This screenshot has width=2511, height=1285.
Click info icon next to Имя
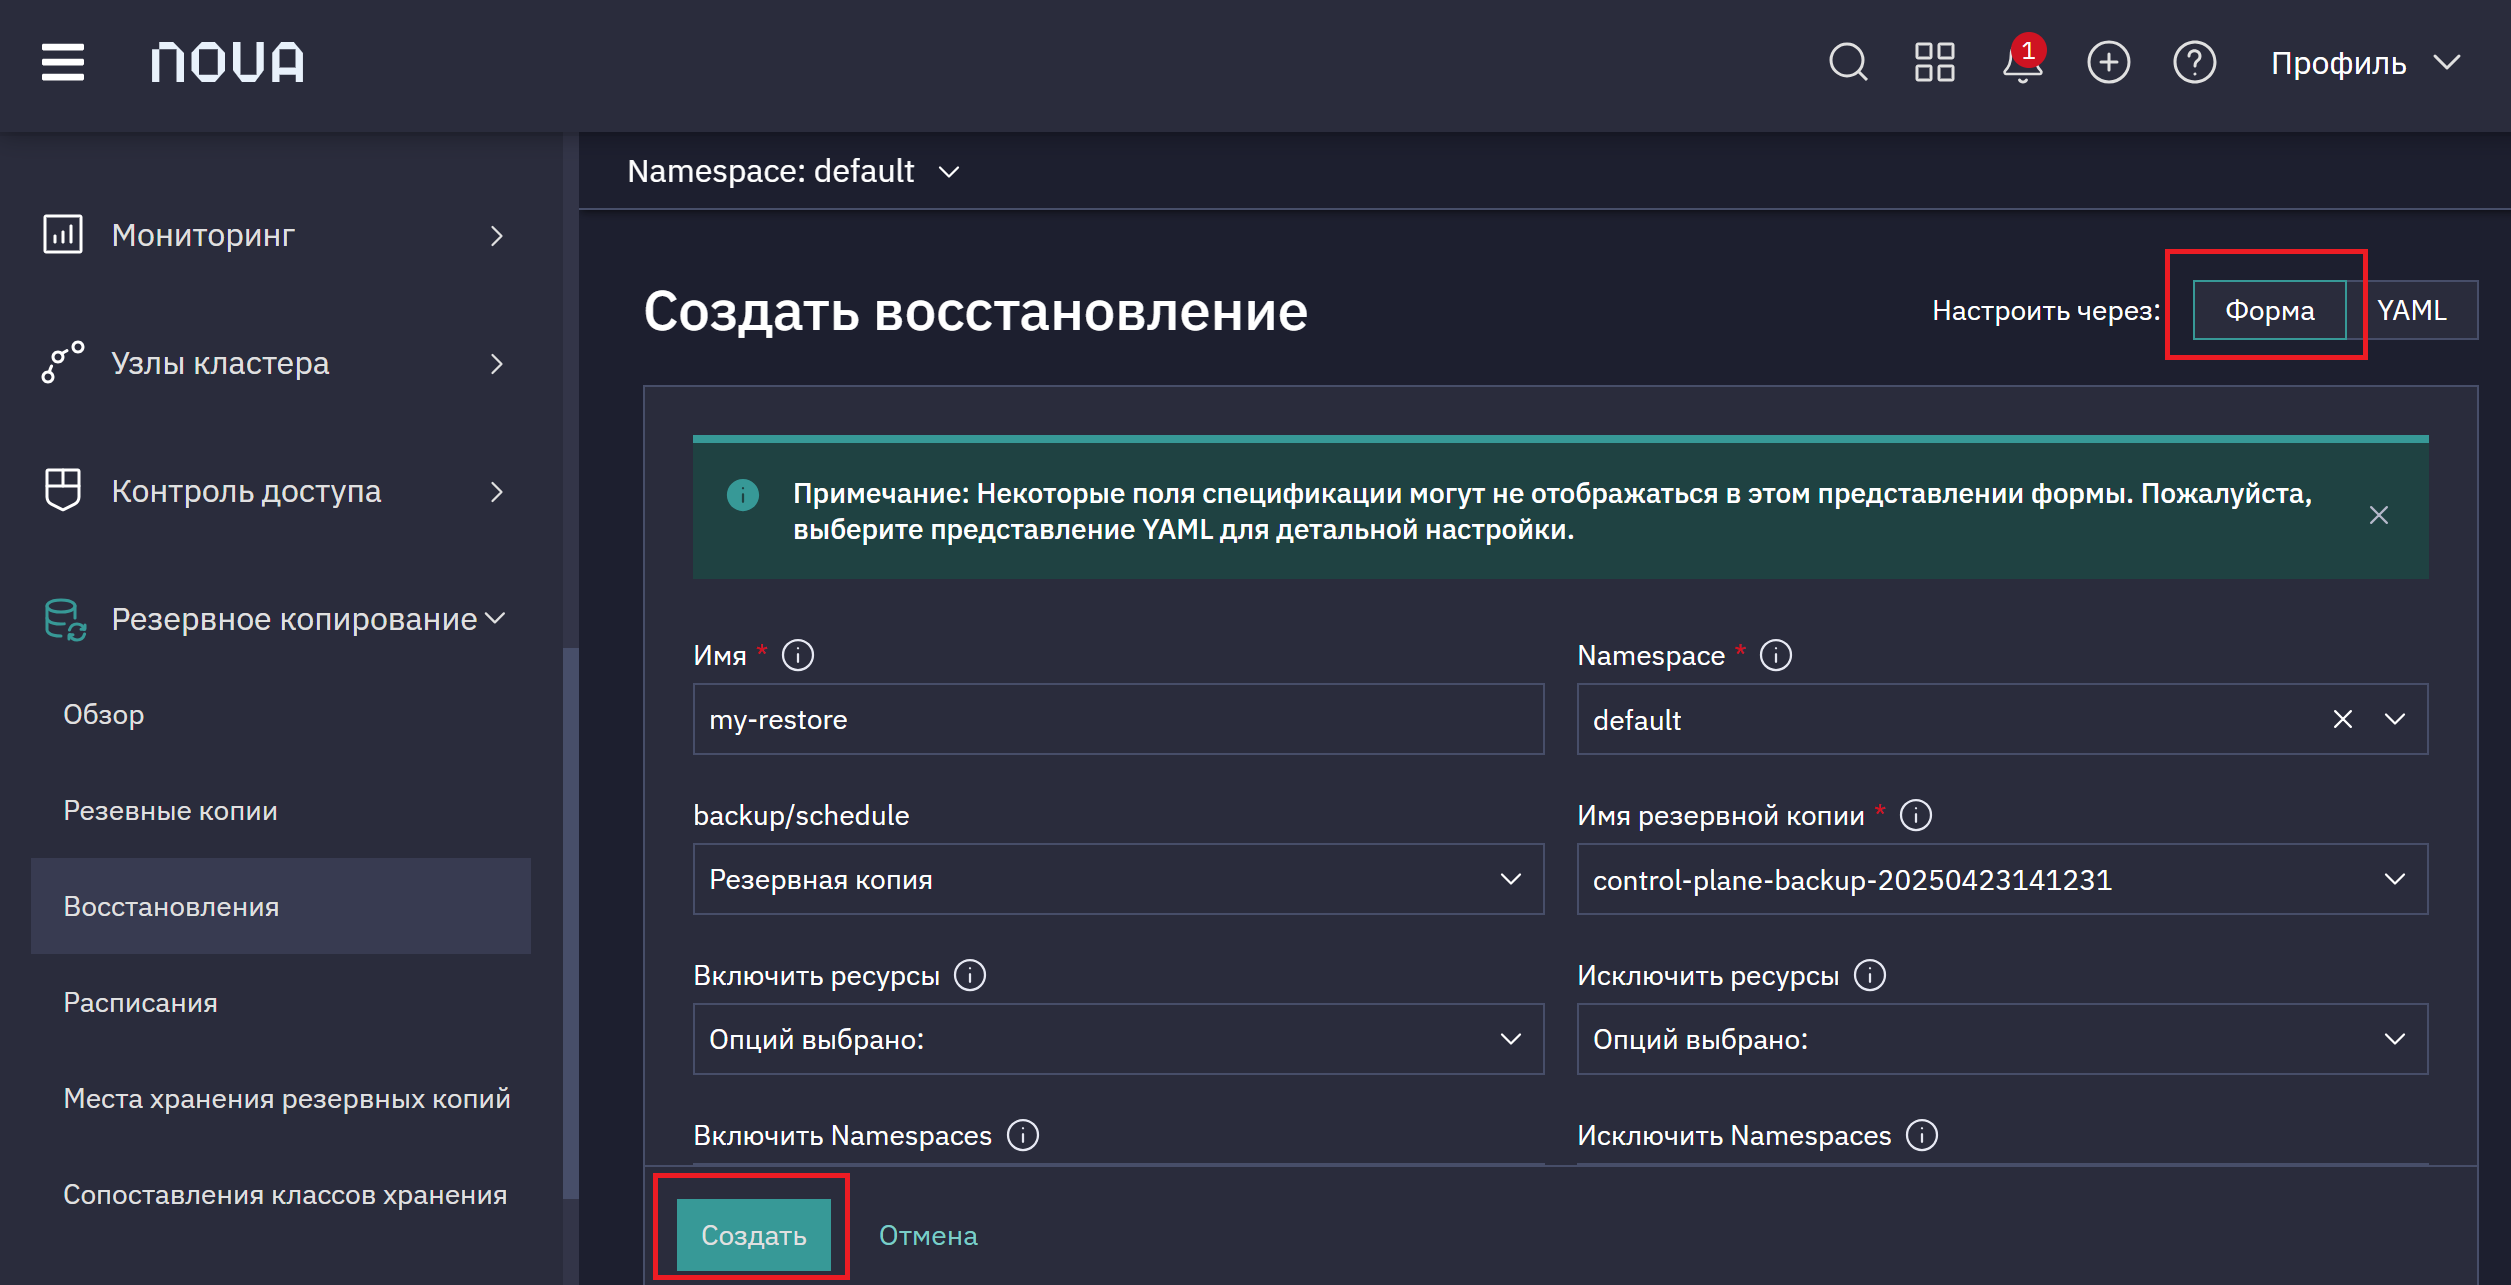(798, 655)
